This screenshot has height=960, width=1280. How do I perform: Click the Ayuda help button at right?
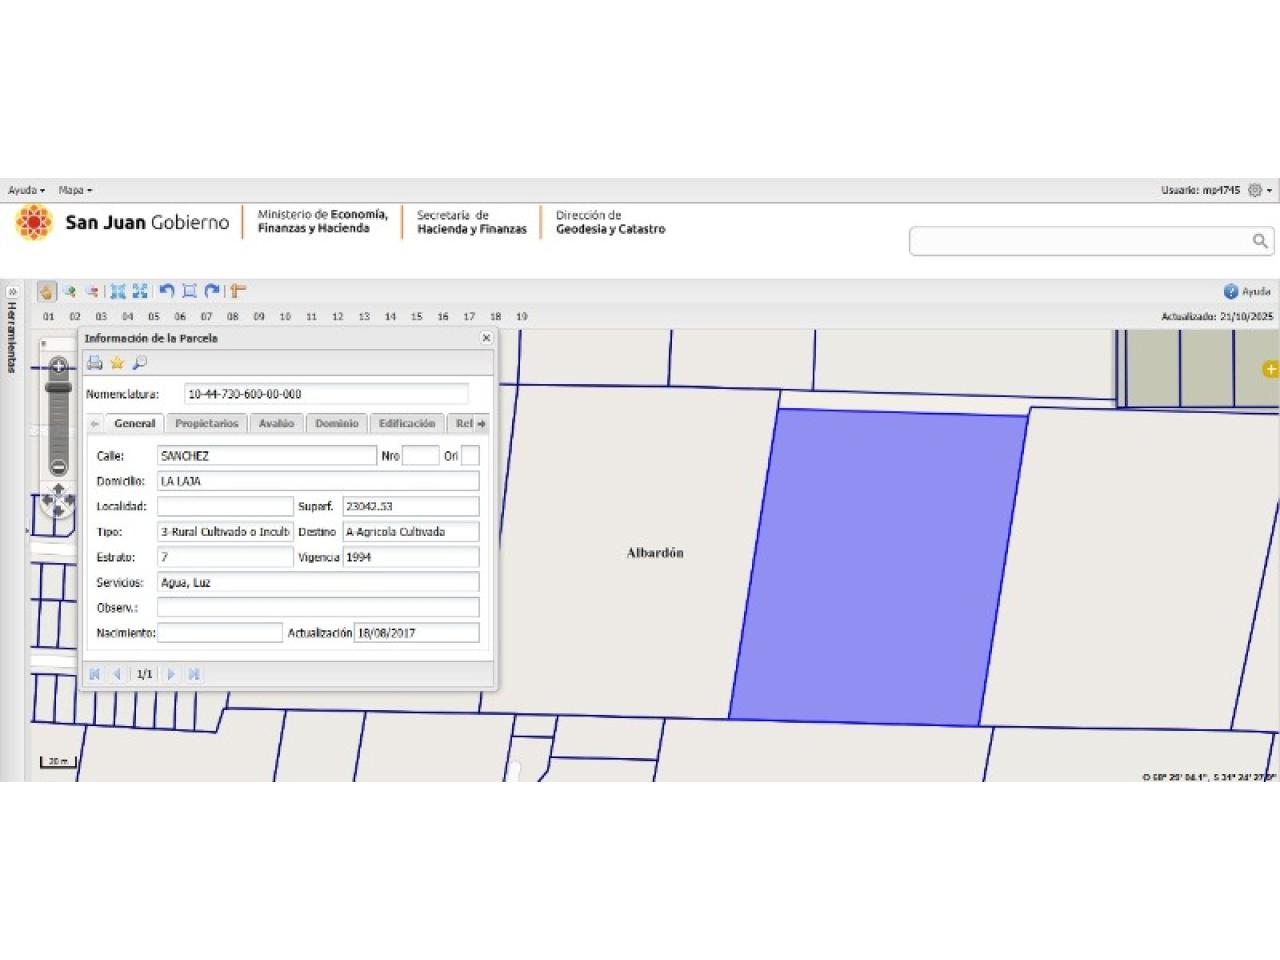(1247, 291)
